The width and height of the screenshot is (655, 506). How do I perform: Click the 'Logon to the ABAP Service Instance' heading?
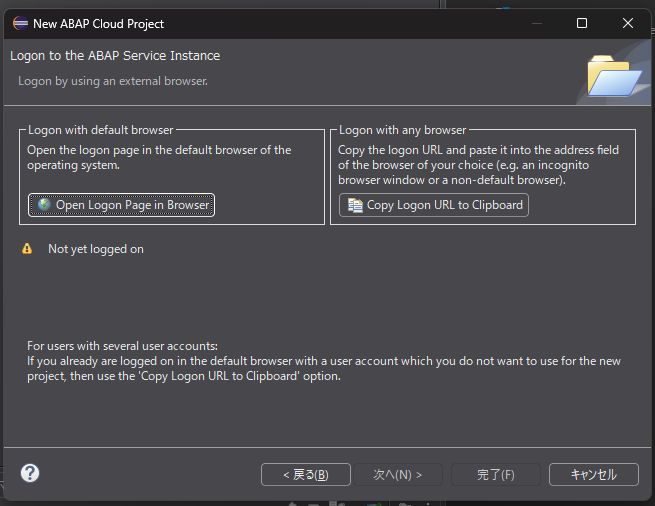(115, 56)
